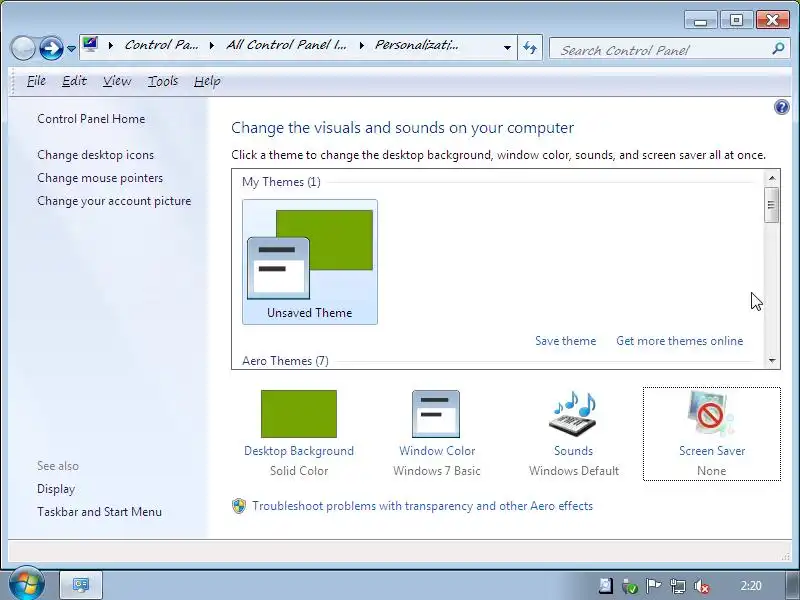Click the taskbar clock showing 2:20
The width and height of the screenshot is (800, 600).
pyautogui.click(x=751, y=586)
